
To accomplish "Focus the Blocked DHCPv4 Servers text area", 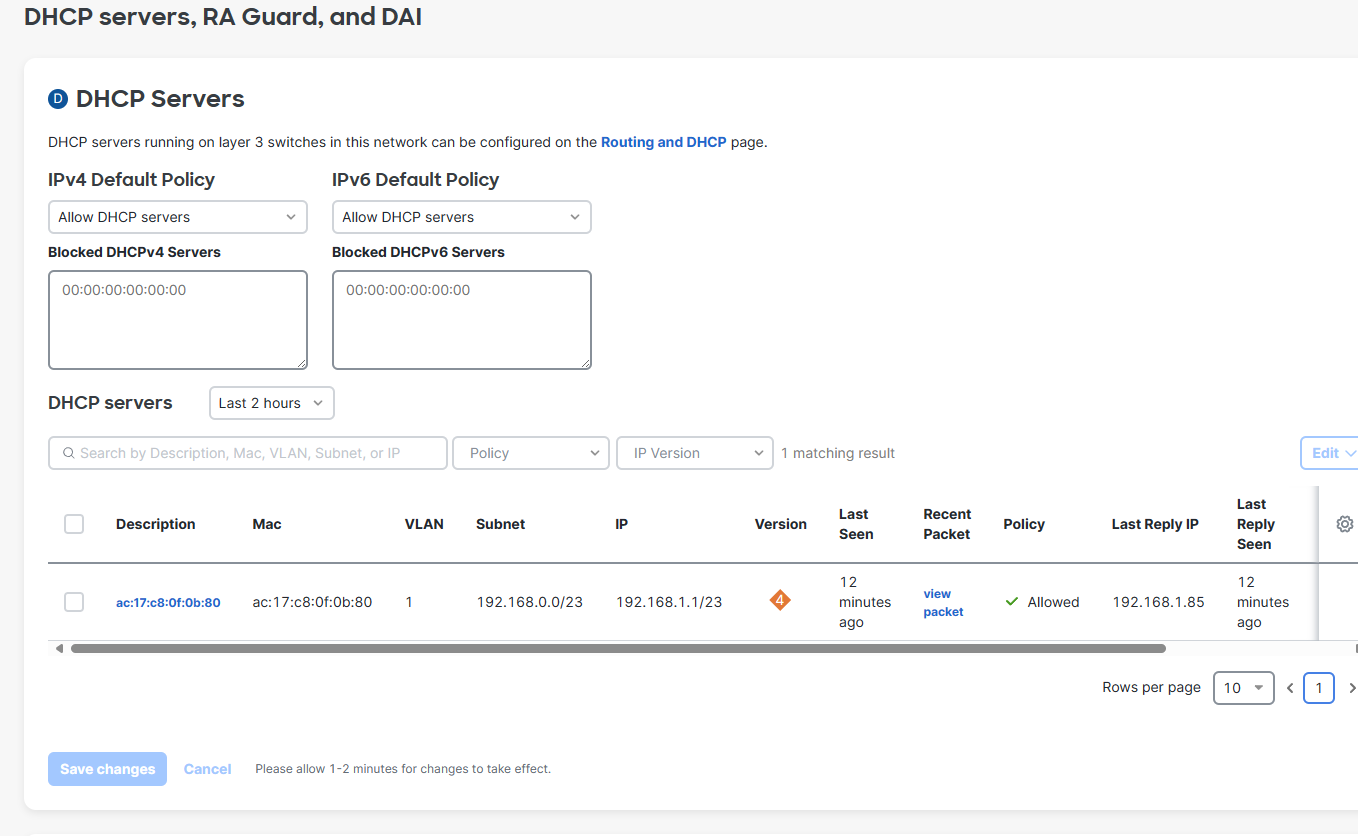I will click(x=177, y=320).
